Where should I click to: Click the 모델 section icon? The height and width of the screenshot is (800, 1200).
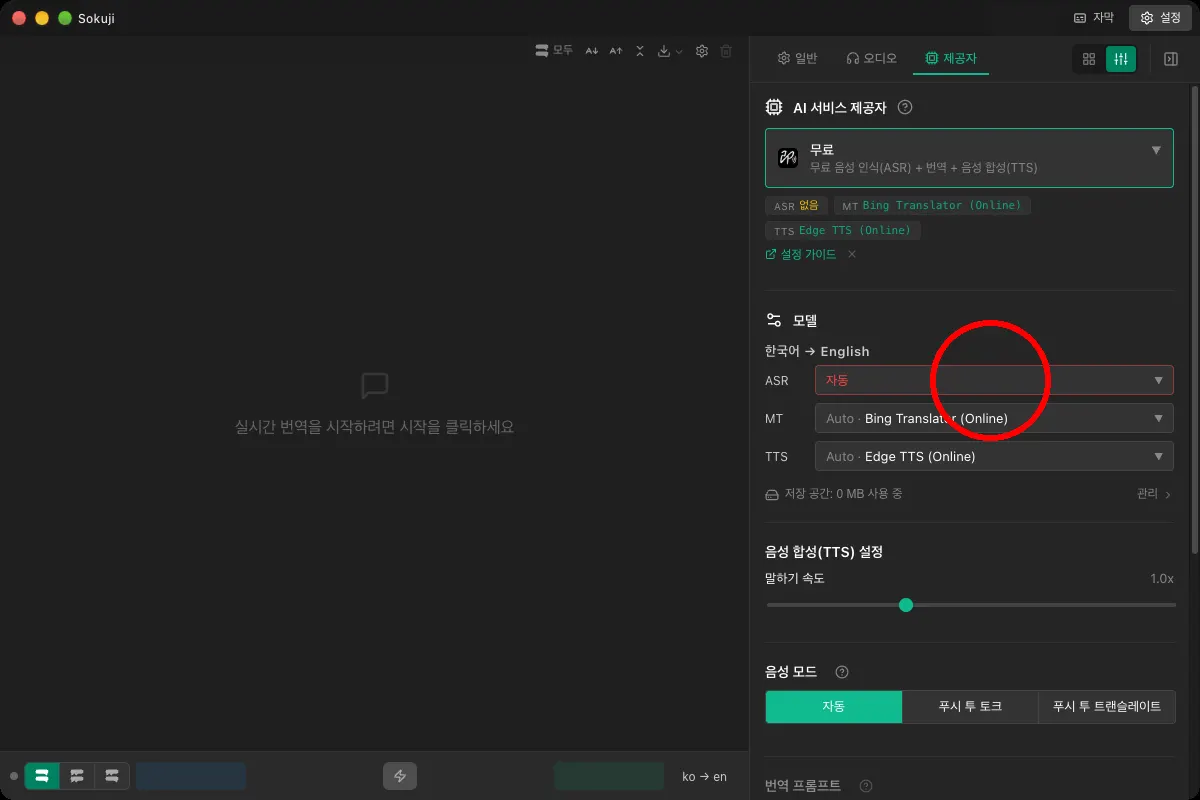(774, 320)
